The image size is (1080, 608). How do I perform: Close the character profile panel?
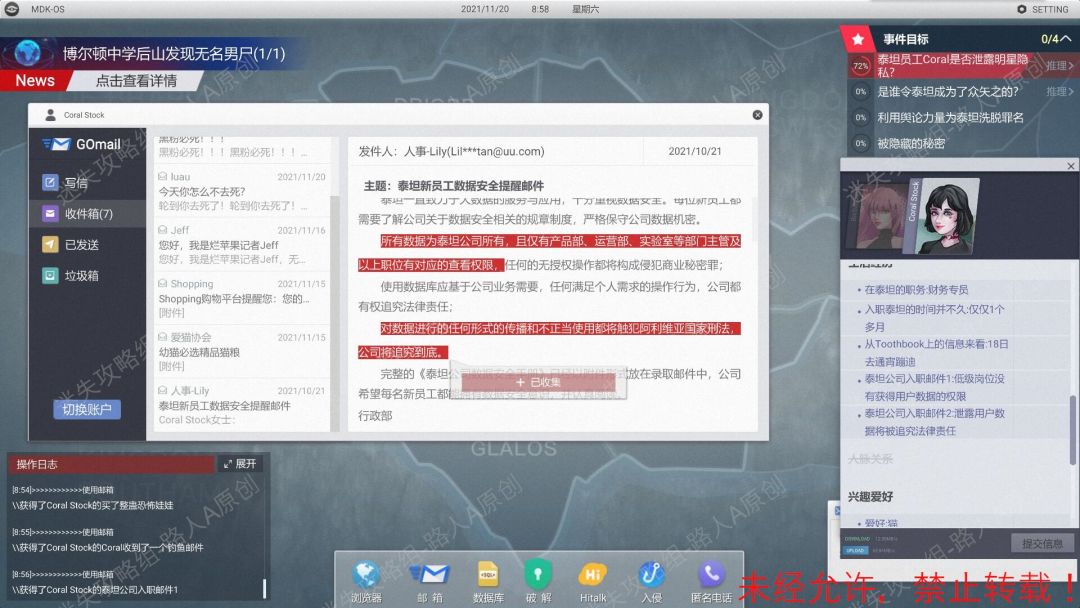[x=1070, y=166]
